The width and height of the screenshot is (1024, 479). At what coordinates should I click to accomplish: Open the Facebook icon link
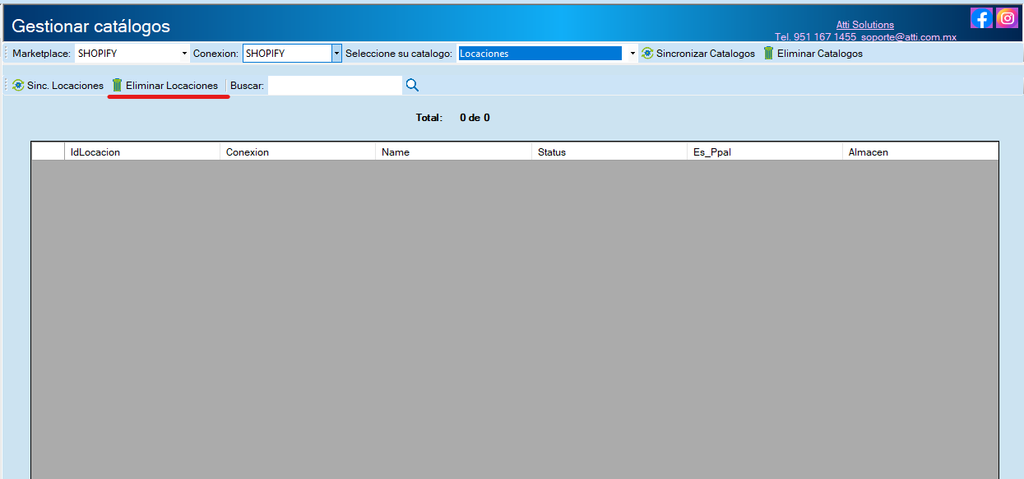pyautogui.click(x=982, y=18)
